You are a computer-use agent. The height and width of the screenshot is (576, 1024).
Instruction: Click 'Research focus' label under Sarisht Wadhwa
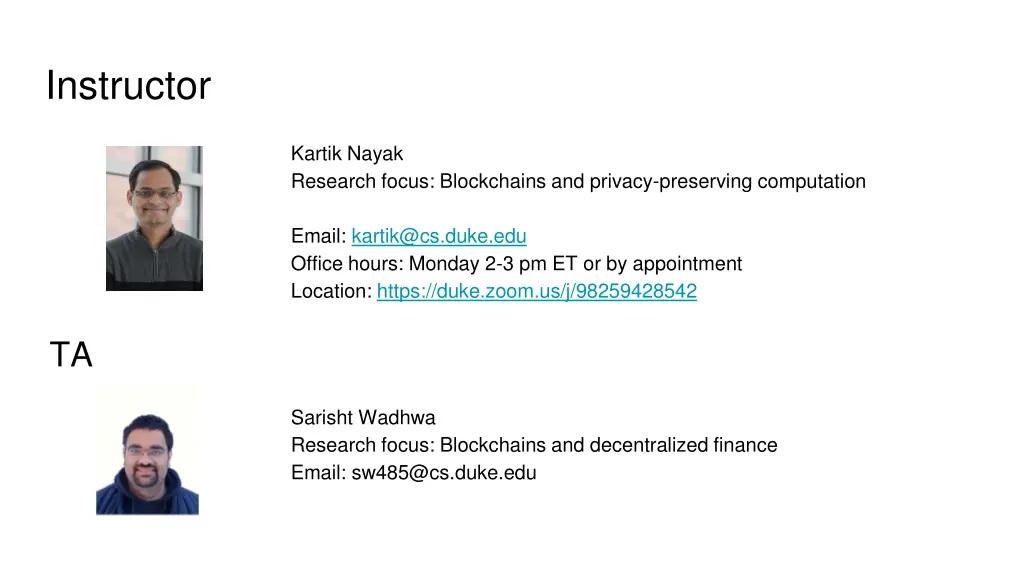(362, 445)
